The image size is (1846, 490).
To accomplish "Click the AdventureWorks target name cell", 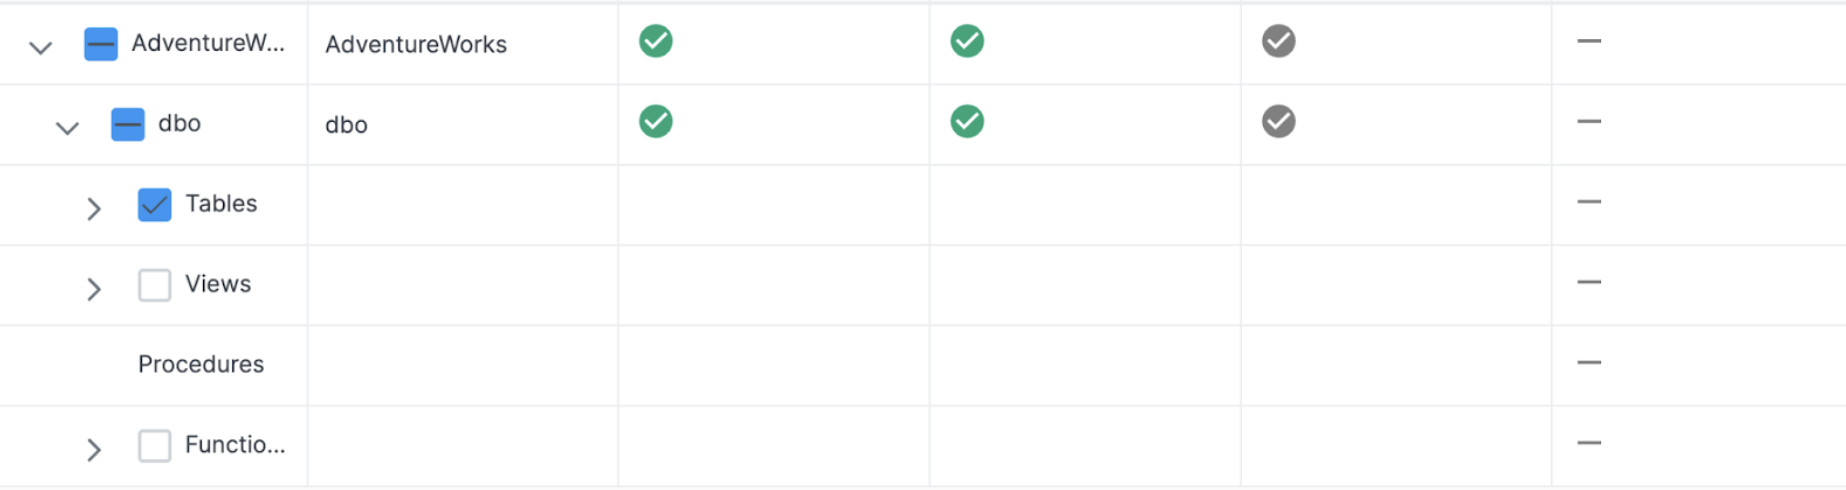I will point(416,45).
